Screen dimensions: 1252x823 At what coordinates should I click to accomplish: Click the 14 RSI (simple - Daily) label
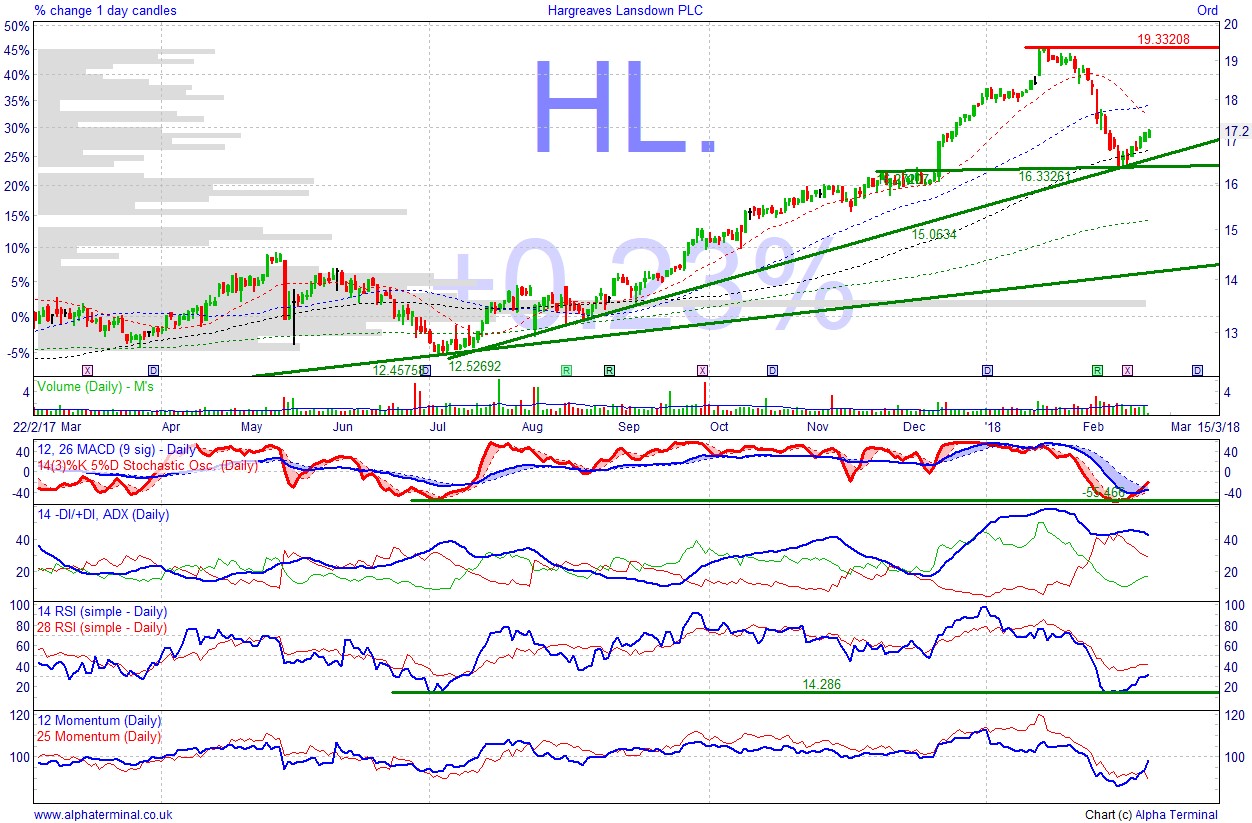[x=101, y=612]
